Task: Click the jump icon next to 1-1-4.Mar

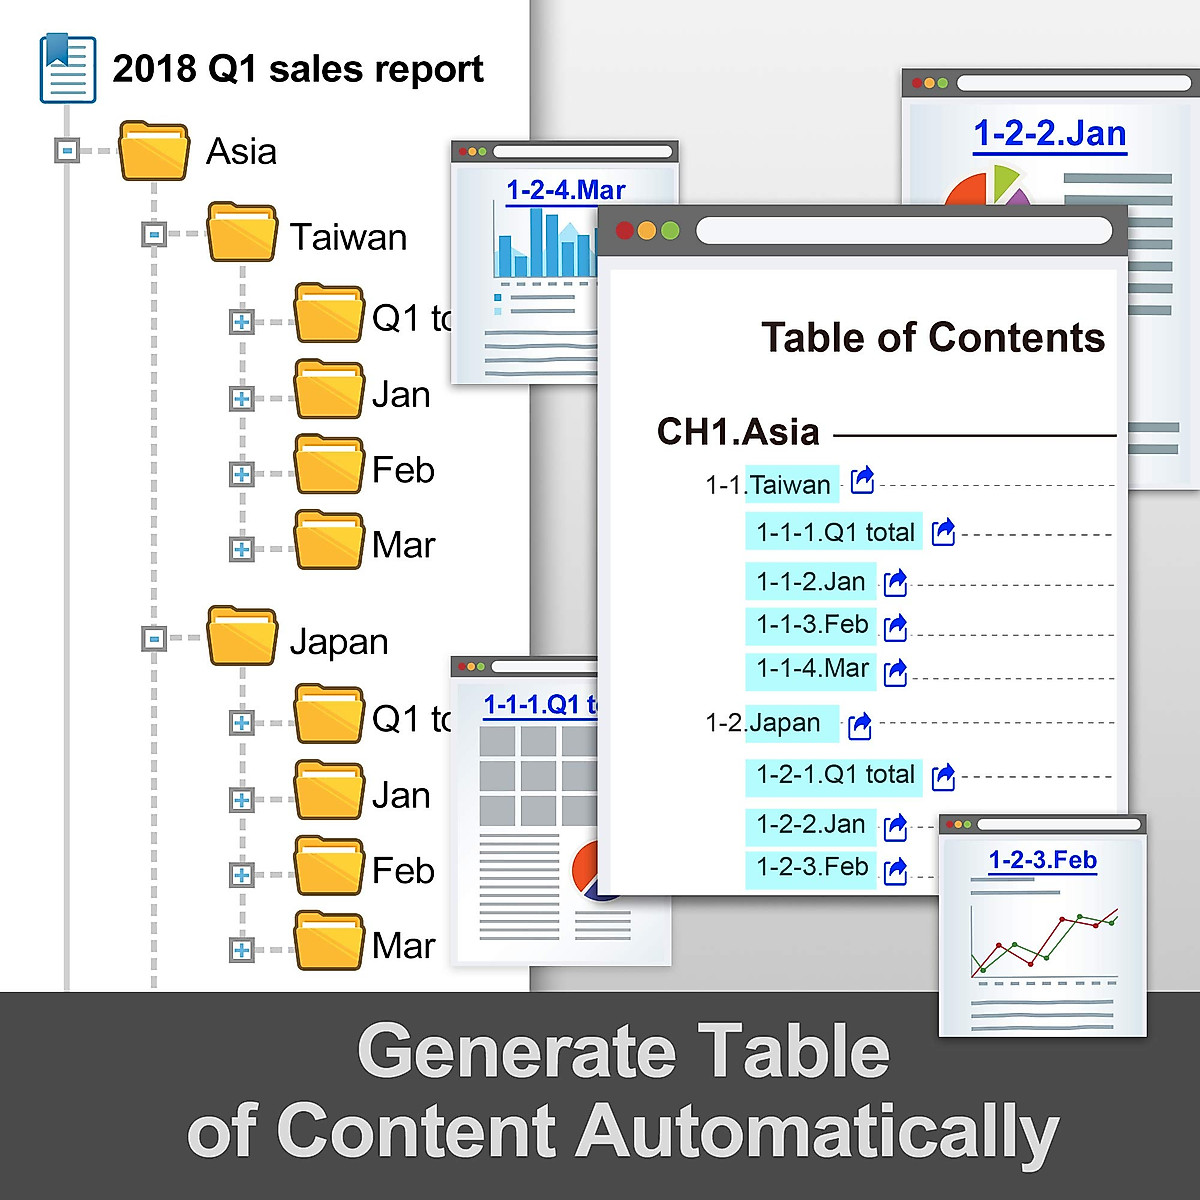Action: 896,672
